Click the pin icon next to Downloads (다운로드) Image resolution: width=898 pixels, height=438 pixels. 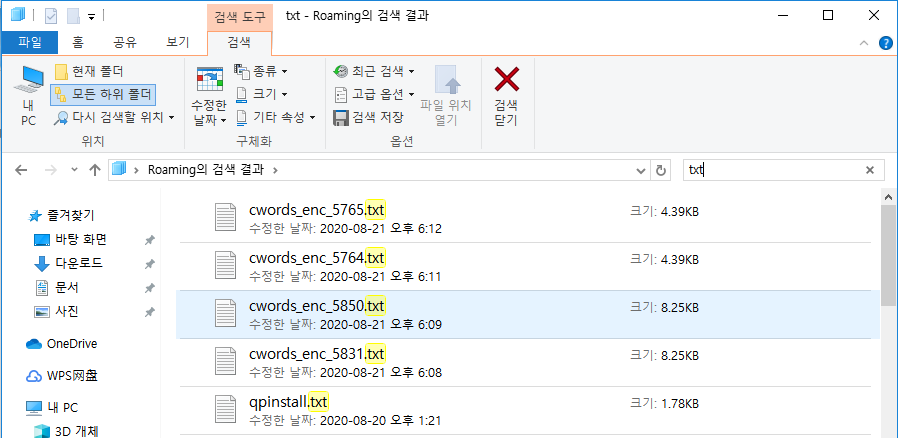(149, 264)
